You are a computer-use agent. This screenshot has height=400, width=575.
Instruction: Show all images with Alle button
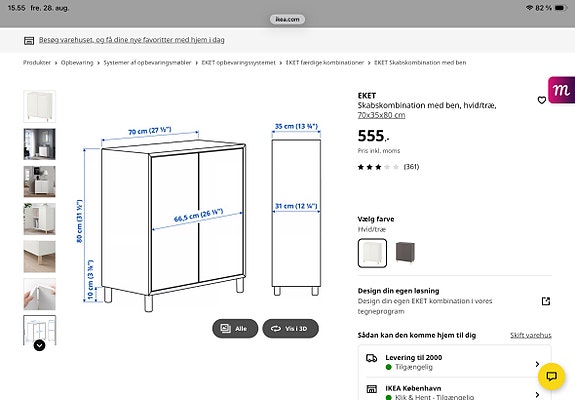click(x=235, y=329)
